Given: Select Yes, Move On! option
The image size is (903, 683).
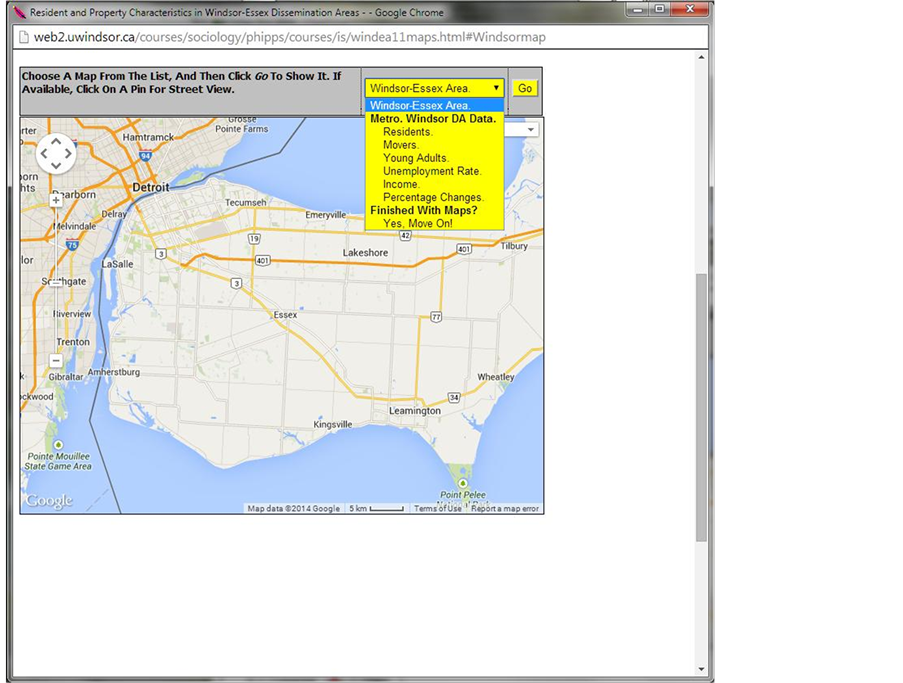Looking at the screenshot, I should [x=417, y=223].
